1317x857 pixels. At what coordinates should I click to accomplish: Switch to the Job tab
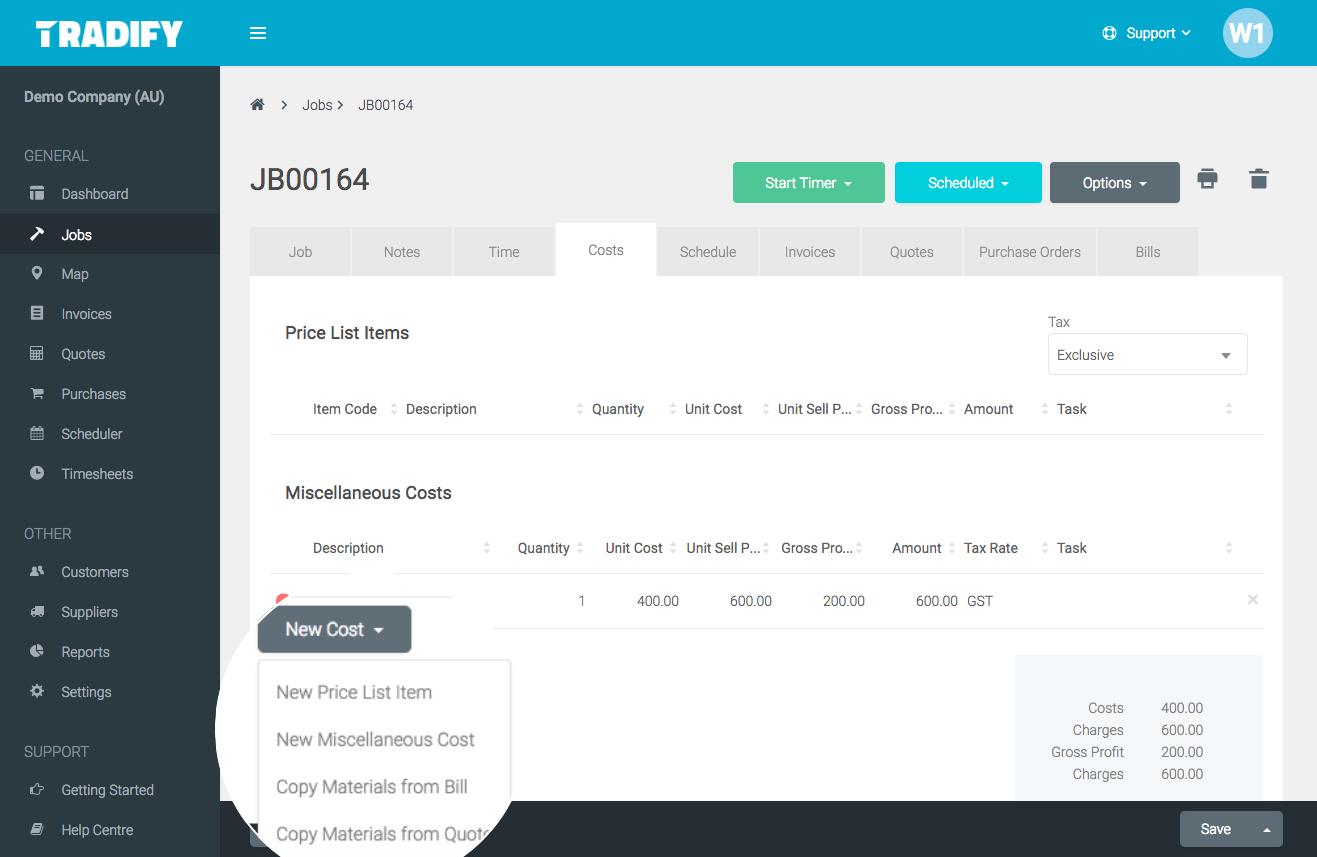tap(300, 252)
